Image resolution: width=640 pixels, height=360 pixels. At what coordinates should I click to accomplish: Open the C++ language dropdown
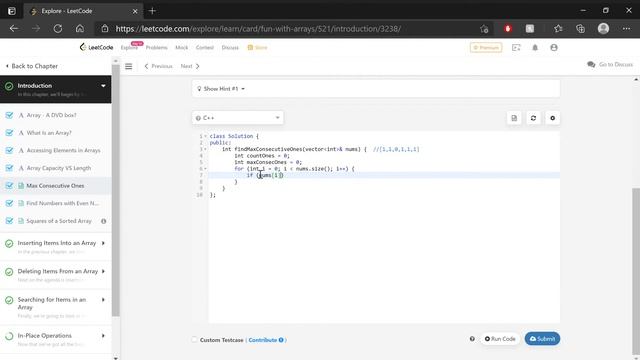coord(238,118)
